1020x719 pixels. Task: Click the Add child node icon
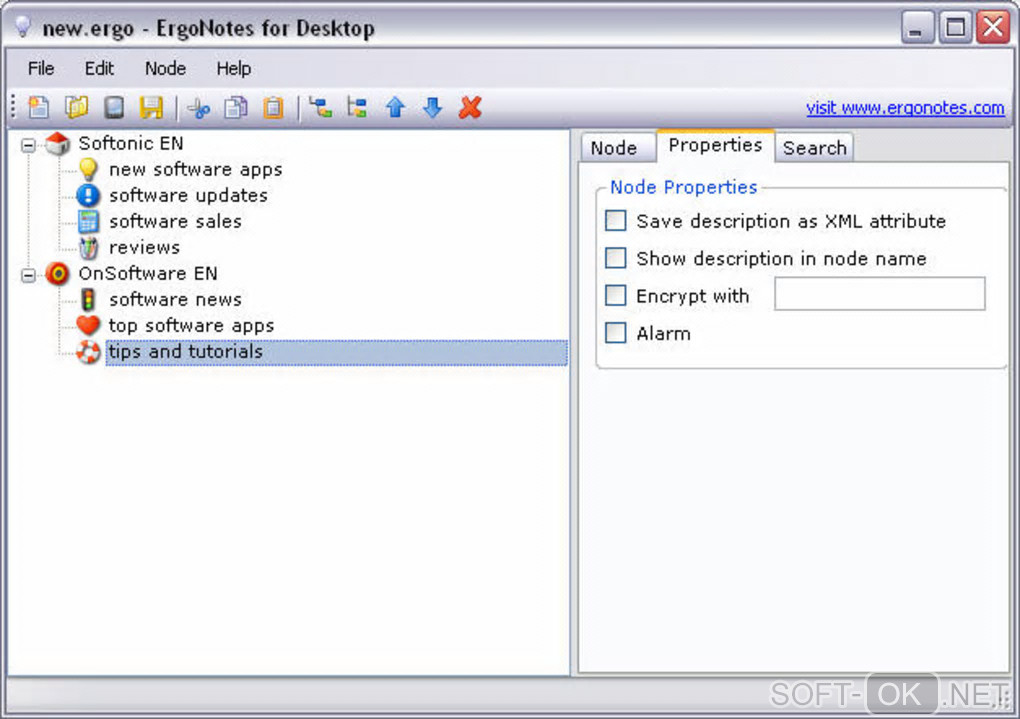[x=320, y=107]
